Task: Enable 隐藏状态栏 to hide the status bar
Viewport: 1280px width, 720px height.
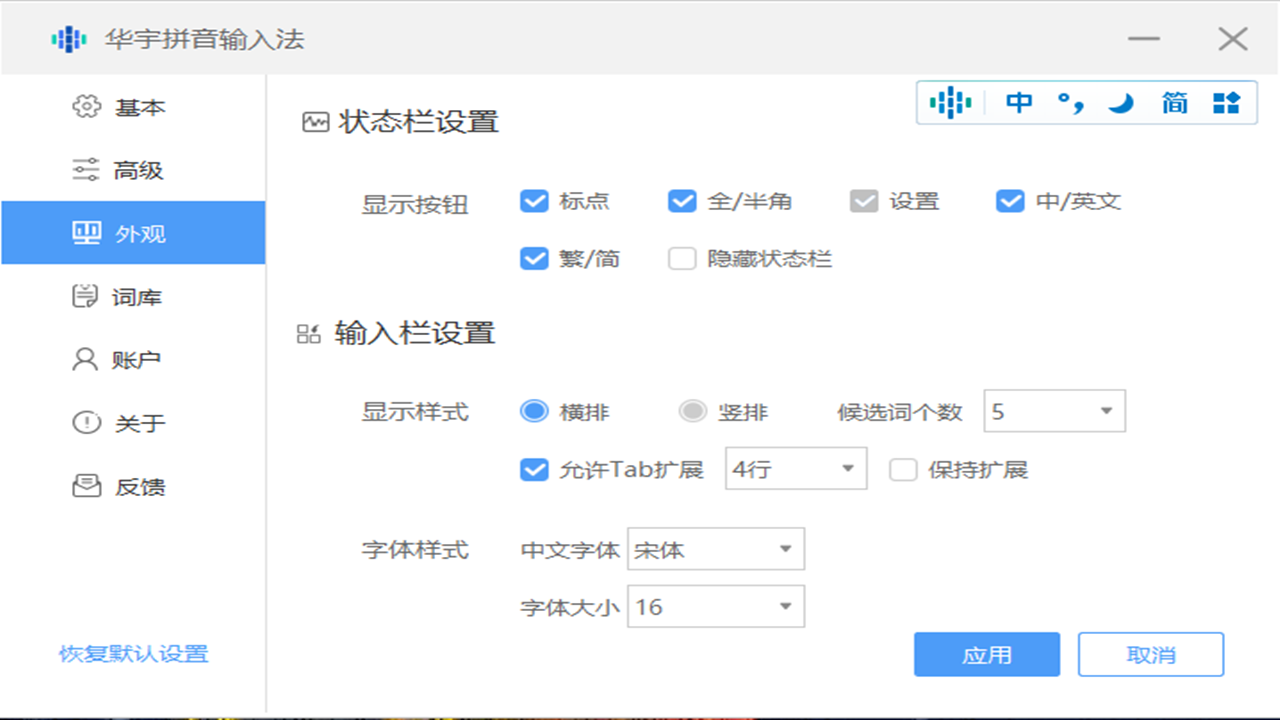Action: (x=681, y=258)
